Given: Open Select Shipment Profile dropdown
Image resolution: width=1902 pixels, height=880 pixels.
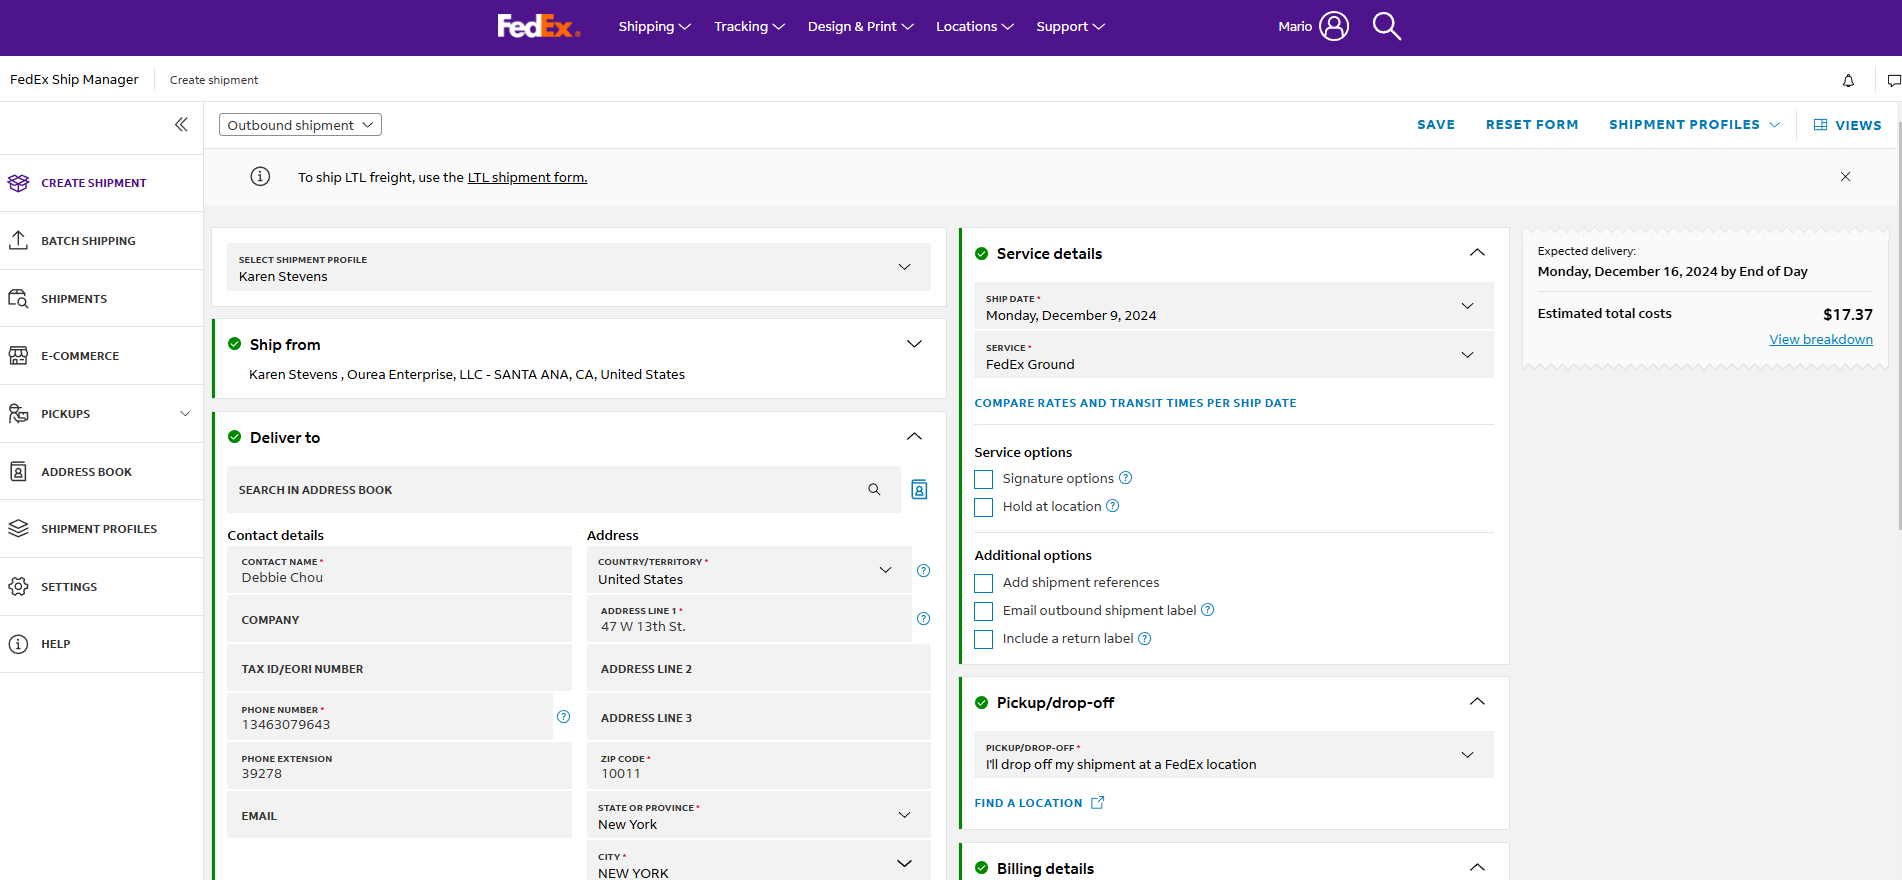Looking at the screenshot, I should point(579,267).
